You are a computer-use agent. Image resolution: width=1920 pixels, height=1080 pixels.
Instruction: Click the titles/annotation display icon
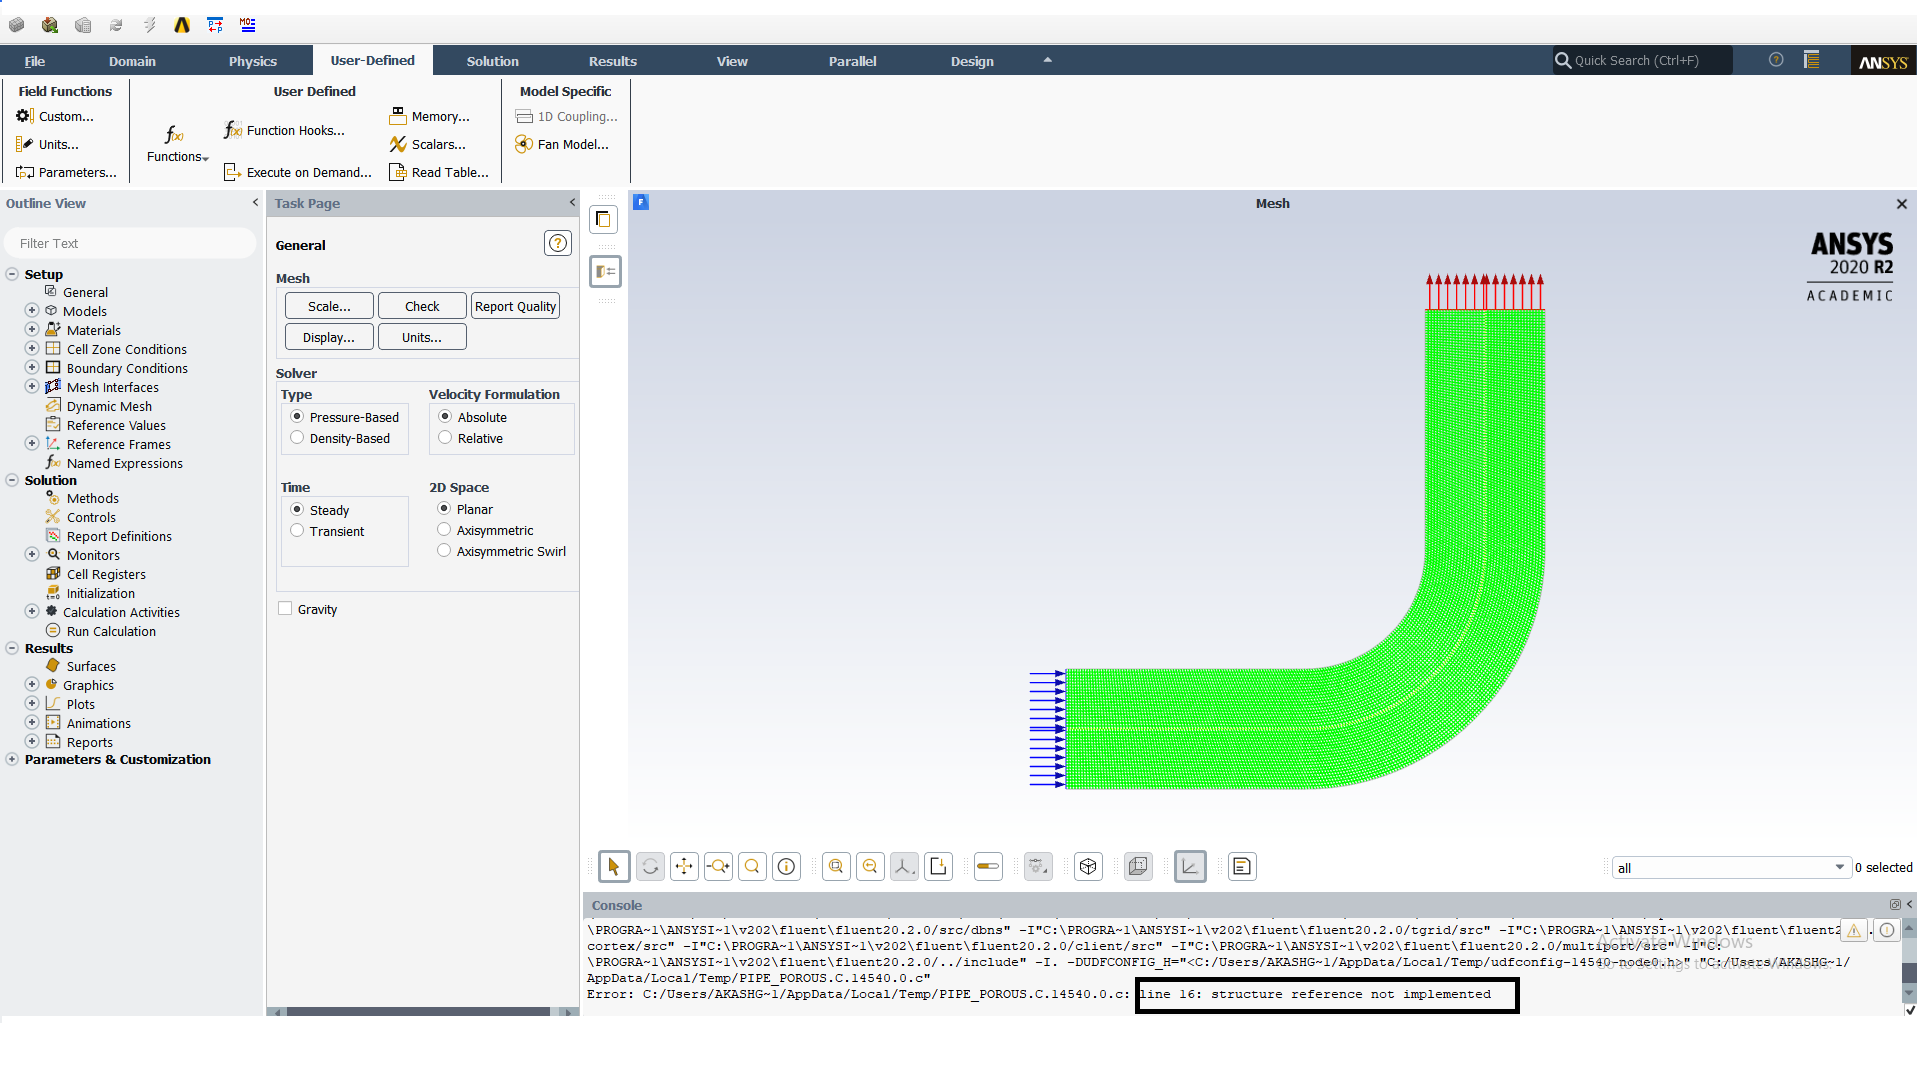(1242, 867)
